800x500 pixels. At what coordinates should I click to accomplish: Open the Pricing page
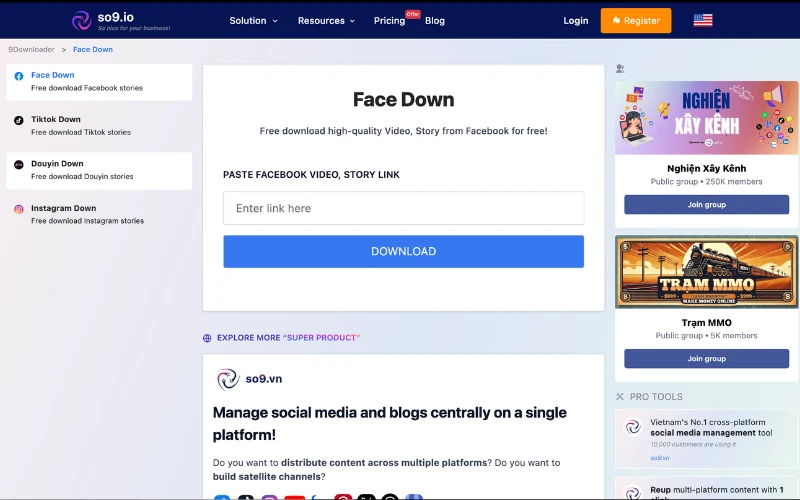tap(389, 21)
